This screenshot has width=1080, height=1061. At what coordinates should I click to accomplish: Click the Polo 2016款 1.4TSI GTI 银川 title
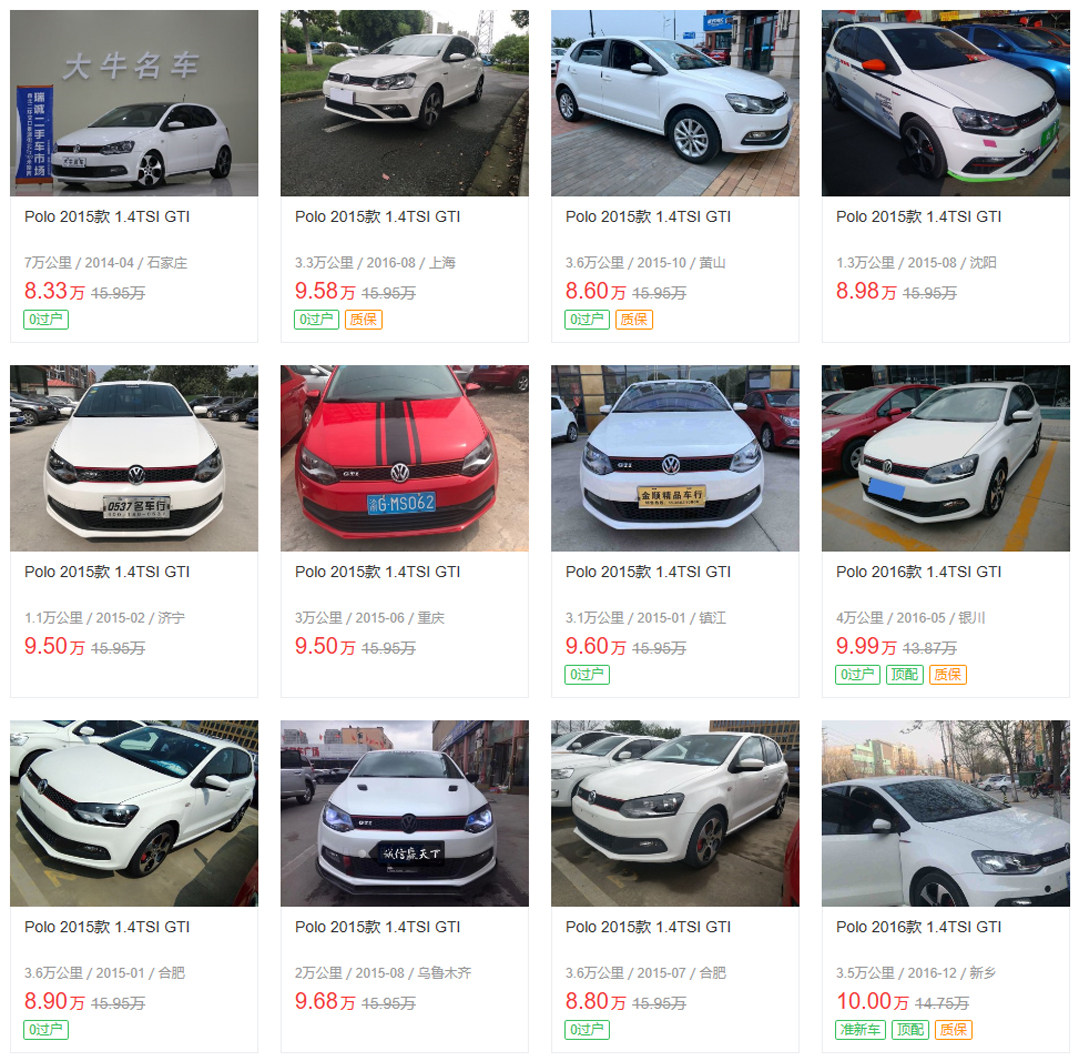coord(919,572)
